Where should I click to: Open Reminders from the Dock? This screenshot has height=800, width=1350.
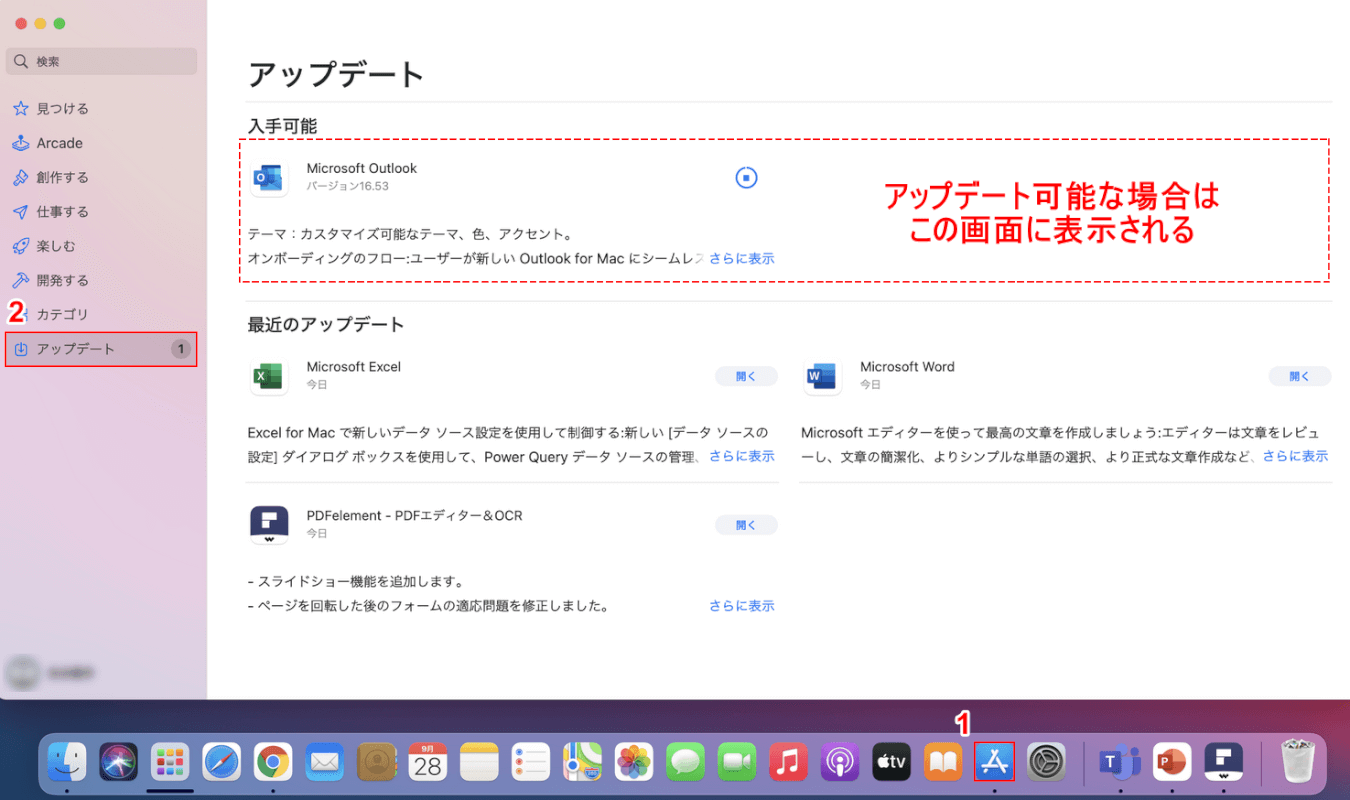pyautogui.click(x=531, y=762)
